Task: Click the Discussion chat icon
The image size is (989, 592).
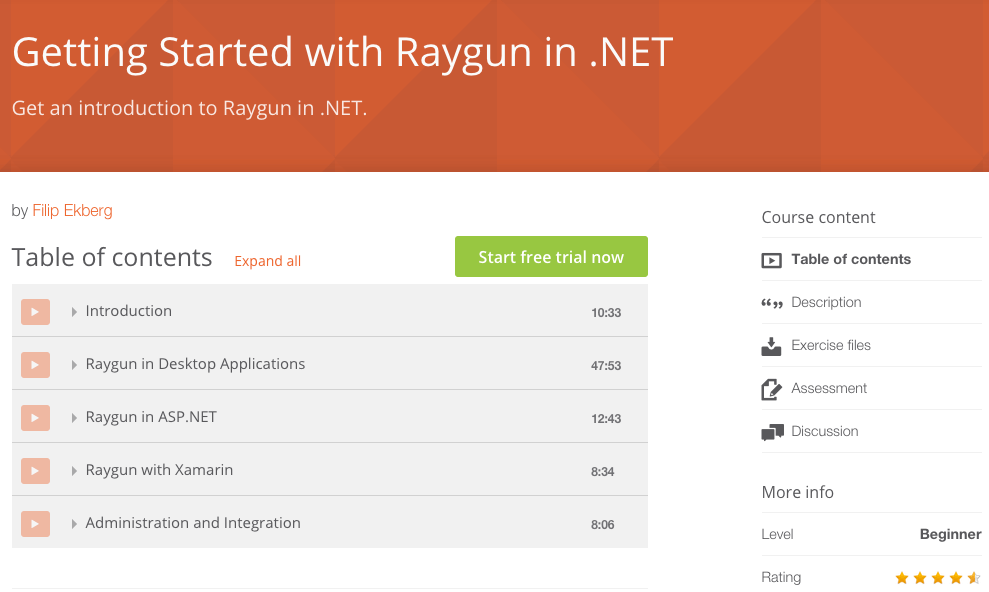Action: [x=772, y=432]
